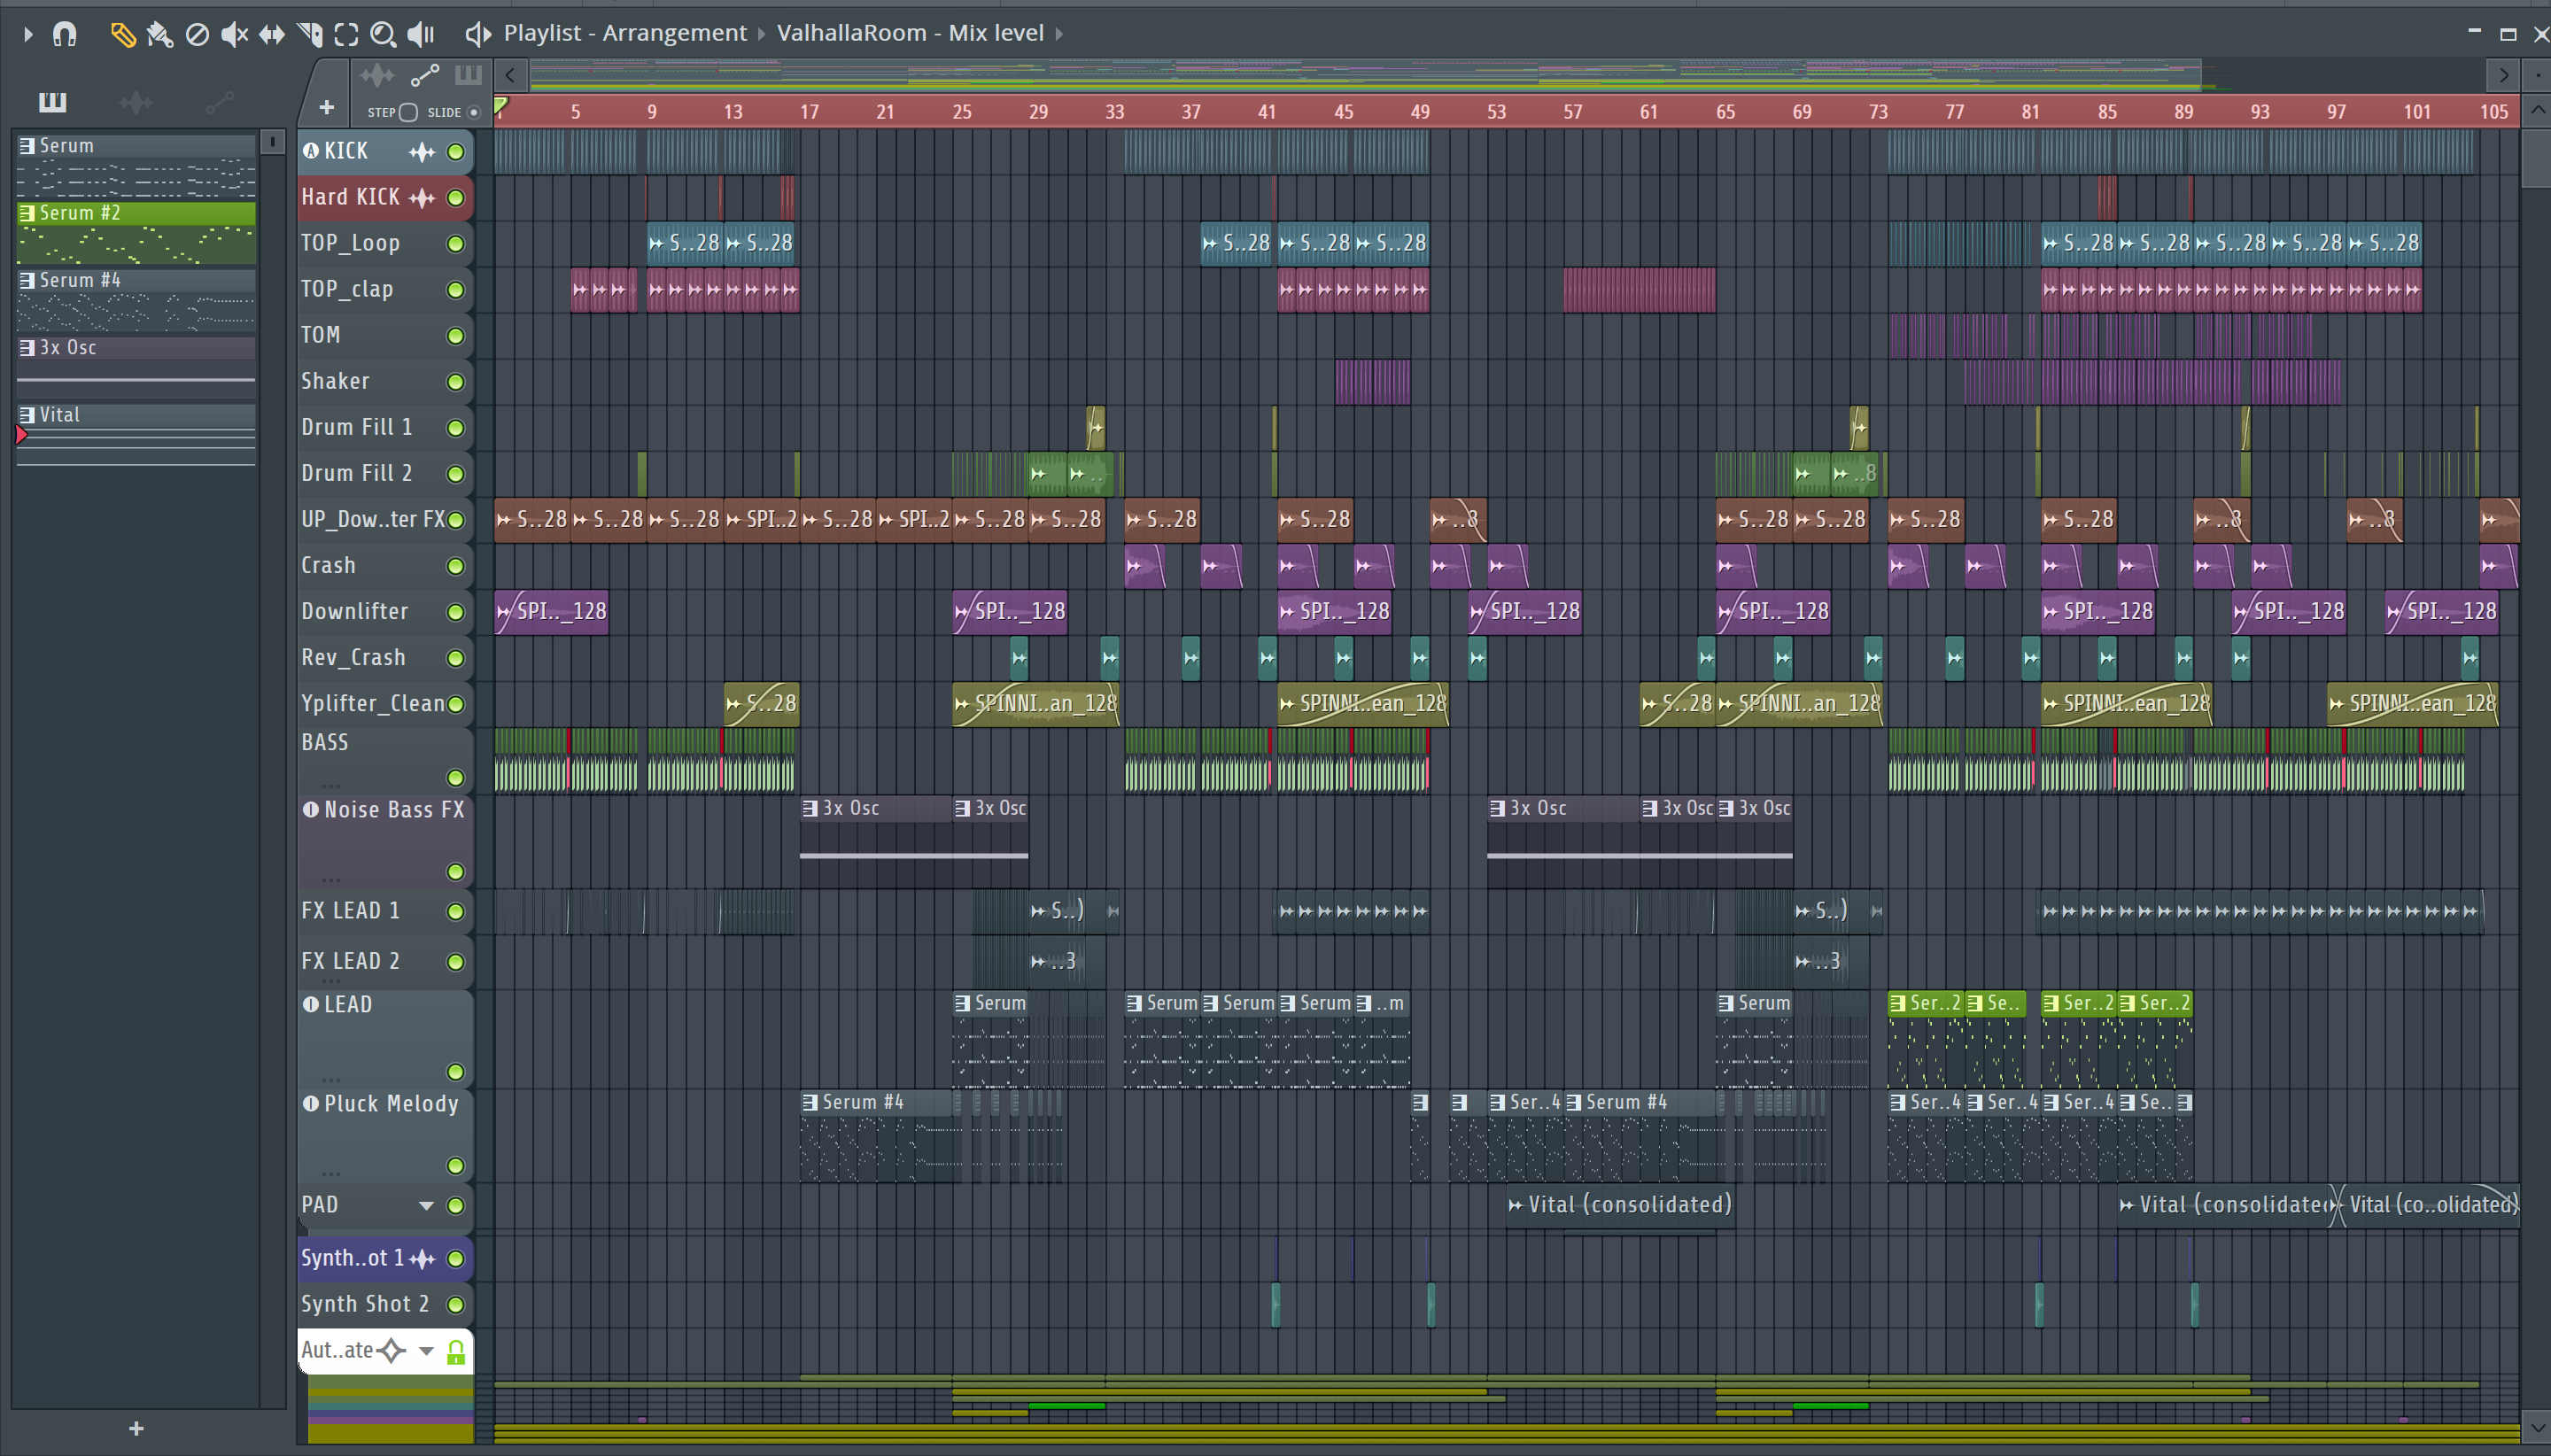Mute the TOP_Loop track

point(456,244)
